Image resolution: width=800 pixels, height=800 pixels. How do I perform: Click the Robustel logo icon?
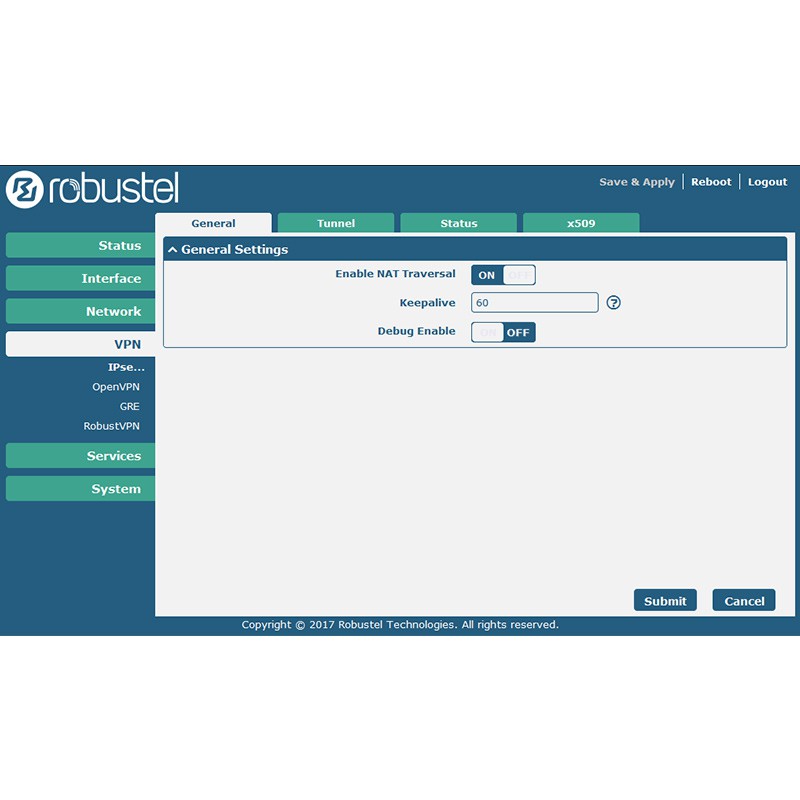[24, 189]
